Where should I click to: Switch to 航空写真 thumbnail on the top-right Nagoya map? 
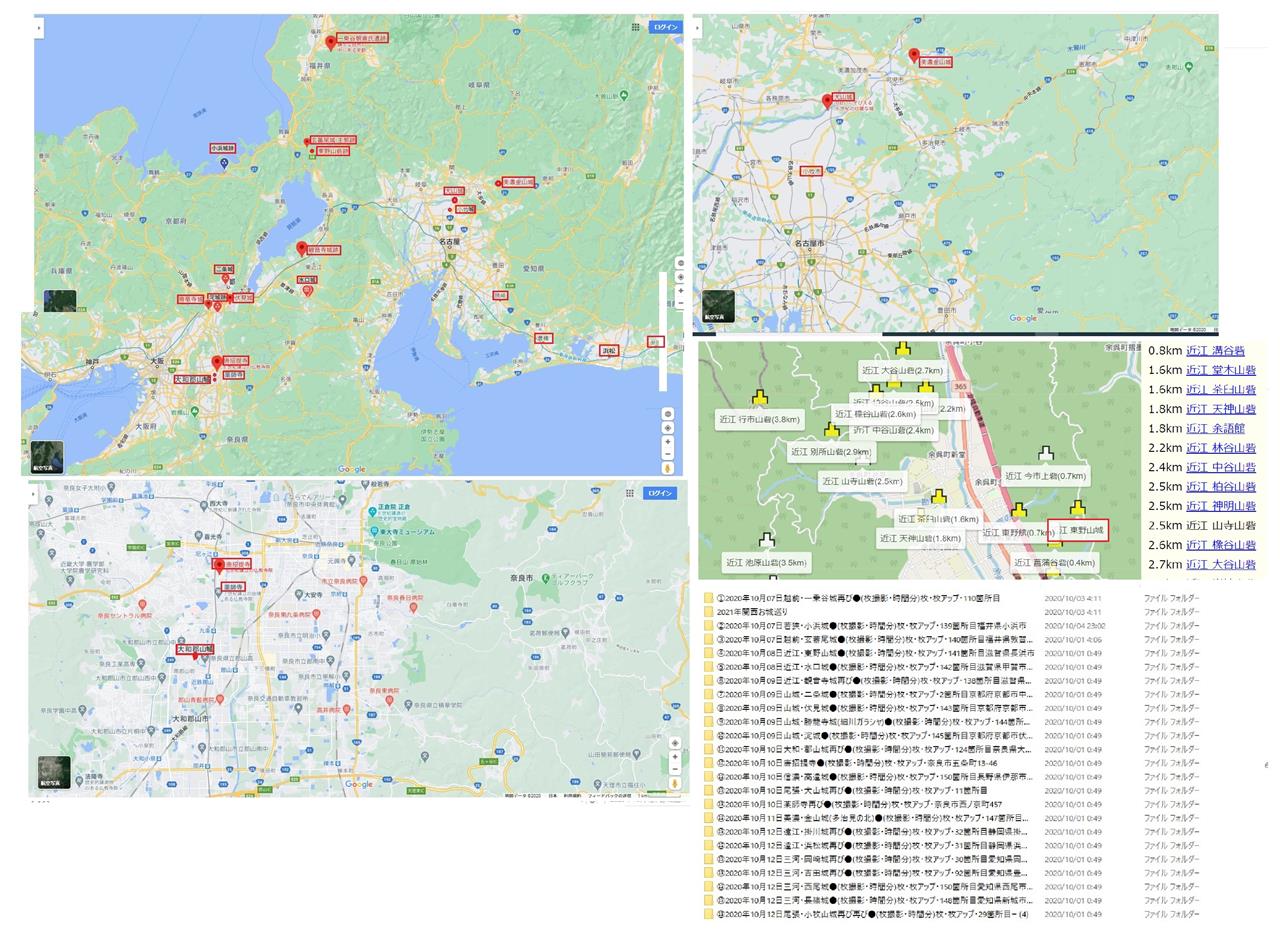(718, 306)
